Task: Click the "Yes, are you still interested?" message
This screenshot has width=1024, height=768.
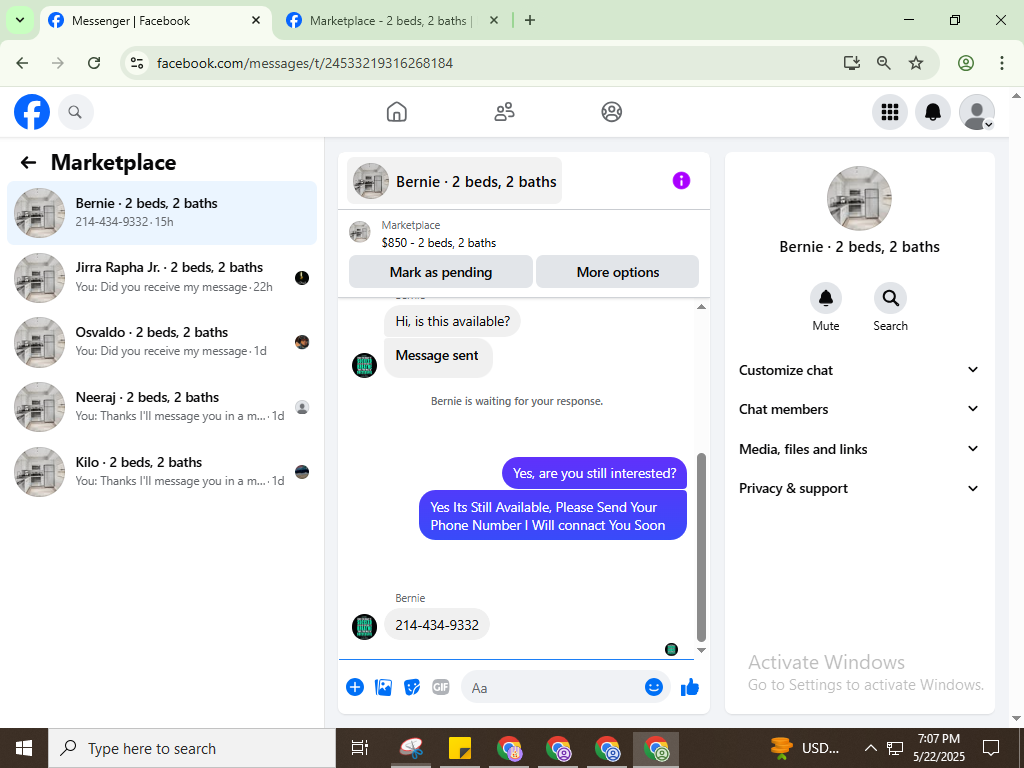Action: tap(594, 473)
